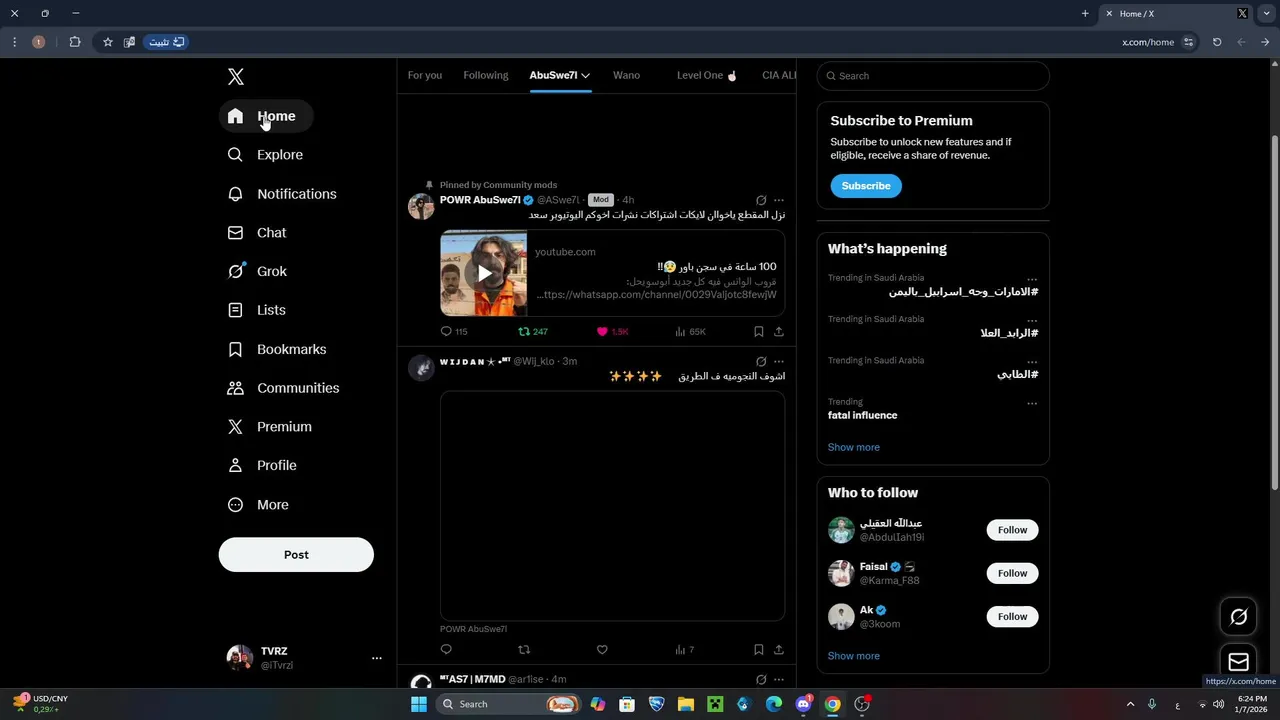
Task: Reply to POWR AbuSwe7l post (115)
Action: pyautogui.click(x=454, y=332)
